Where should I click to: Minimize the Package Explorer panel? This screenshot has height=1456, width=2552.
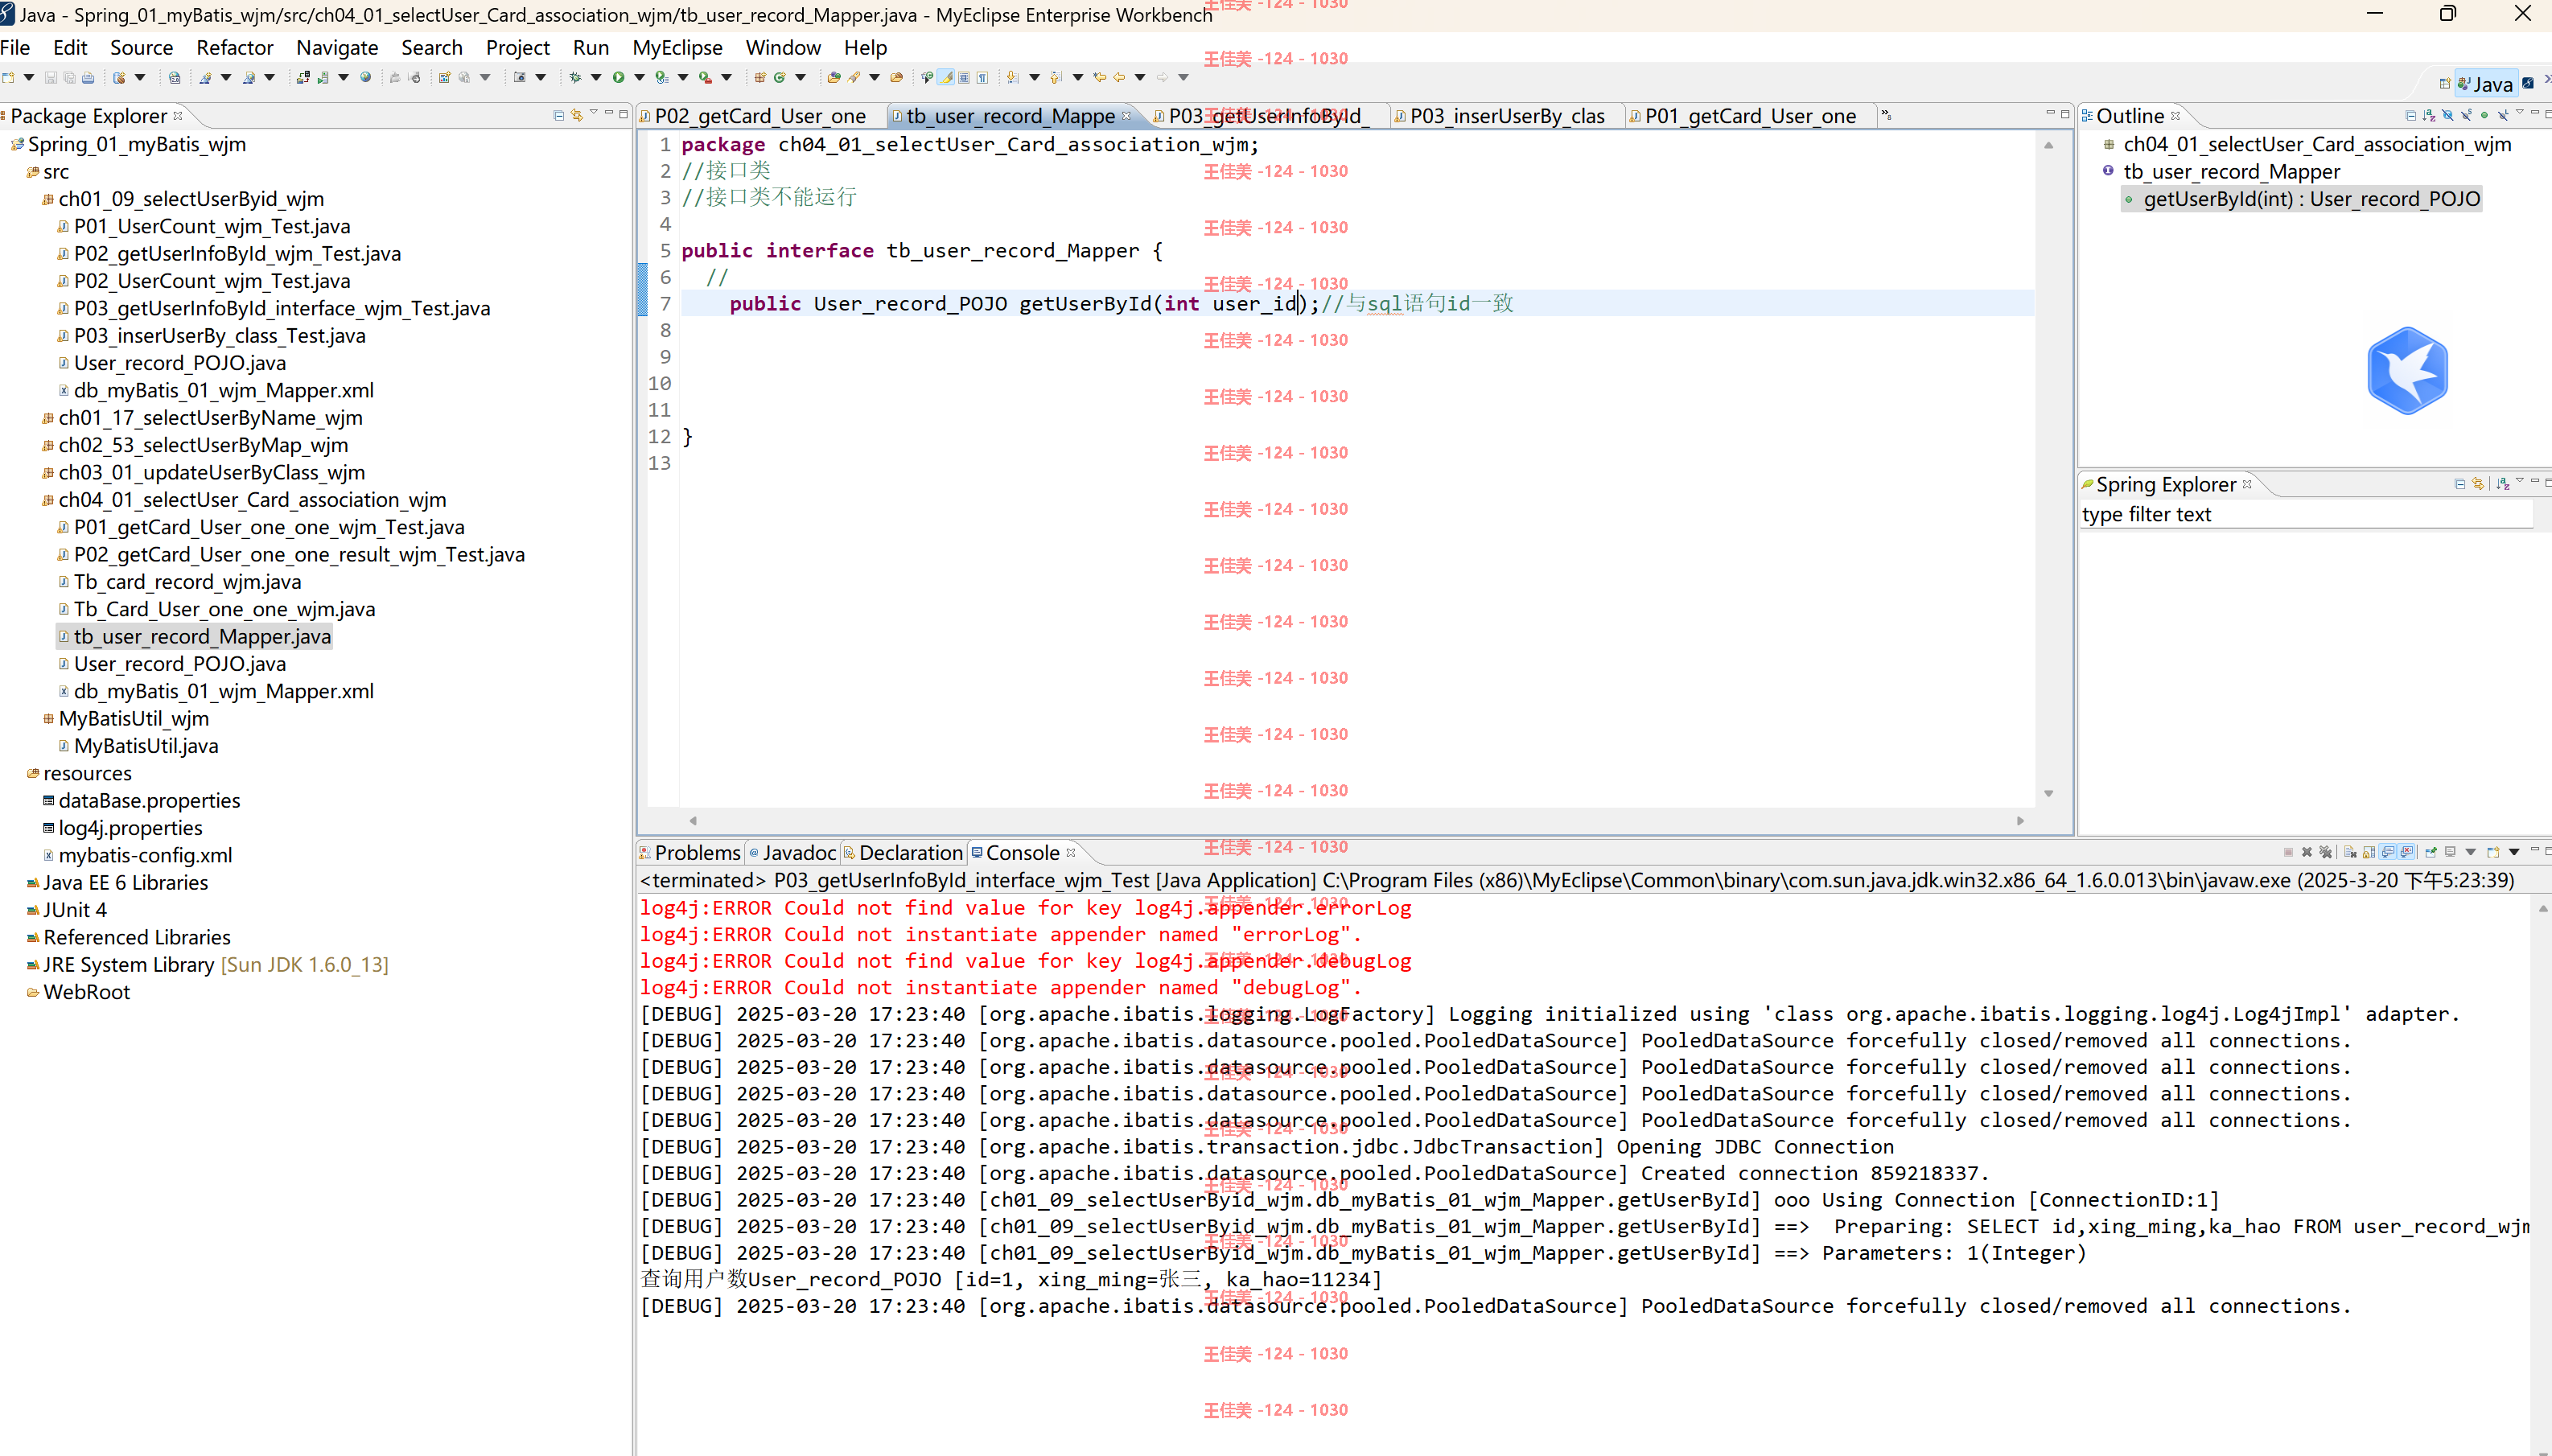(x=608, y=112)
